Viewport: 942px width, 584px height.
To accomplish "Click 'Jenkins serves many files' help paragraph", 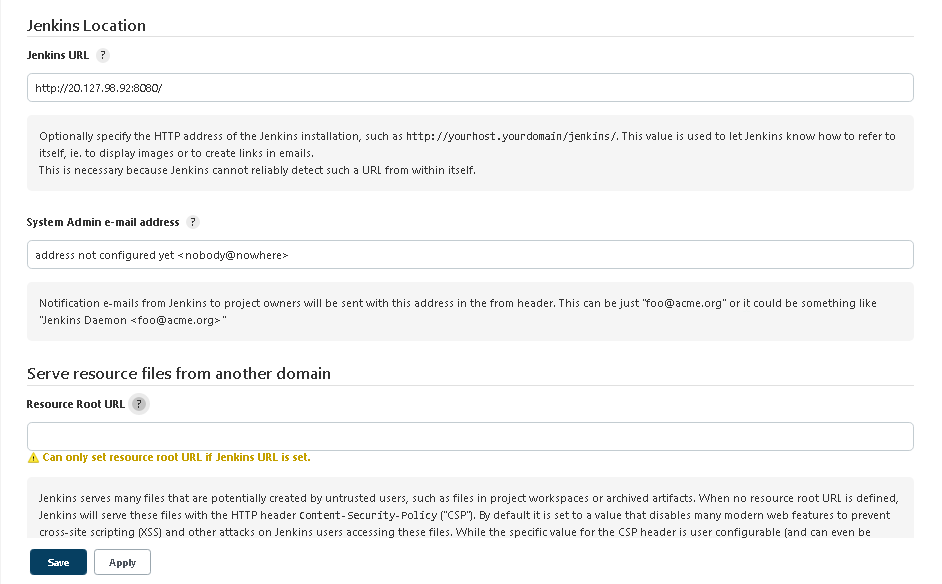I will tap(469, 515).
